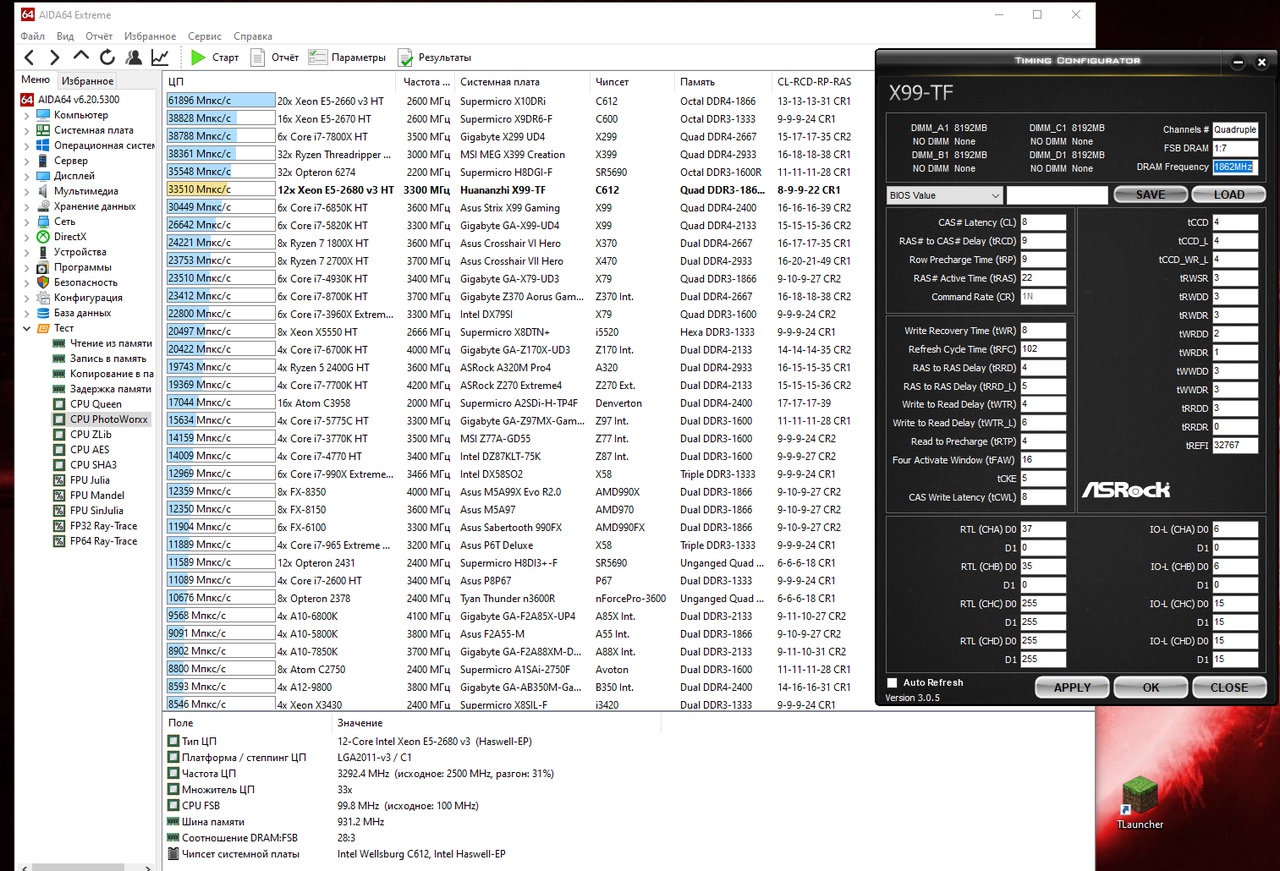Expand the Операционная система tree node arrow

tap(26, 145)
